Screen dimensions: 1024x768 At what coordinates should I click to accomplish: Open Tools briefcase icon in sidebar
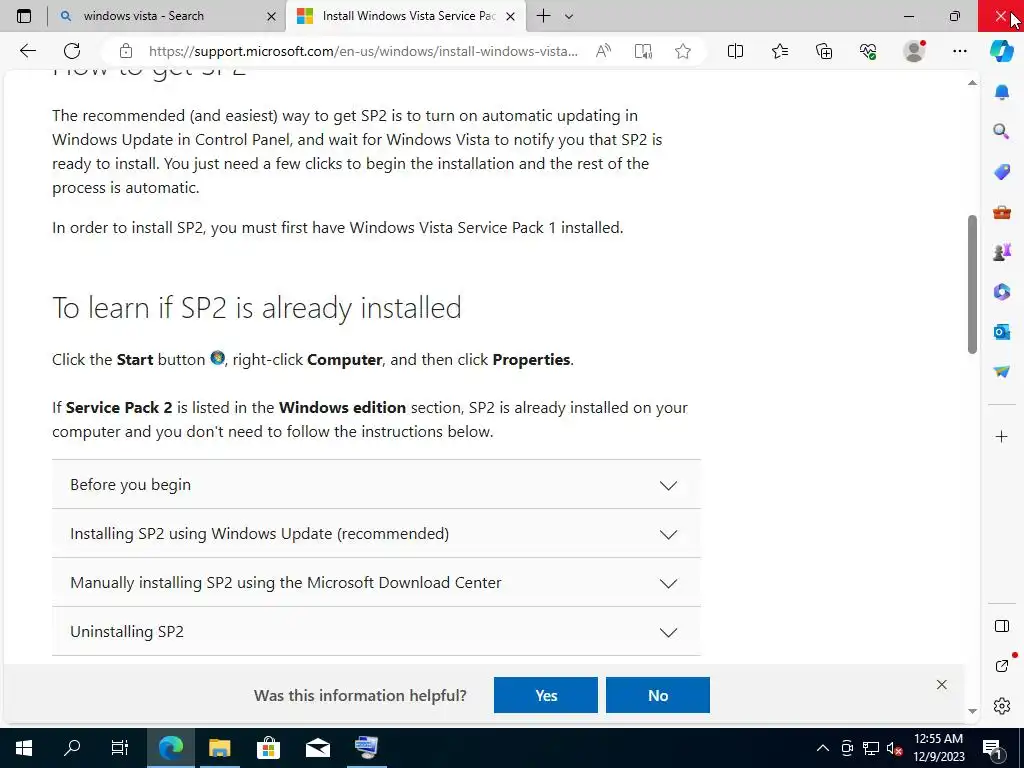[x=1002, y=212]
